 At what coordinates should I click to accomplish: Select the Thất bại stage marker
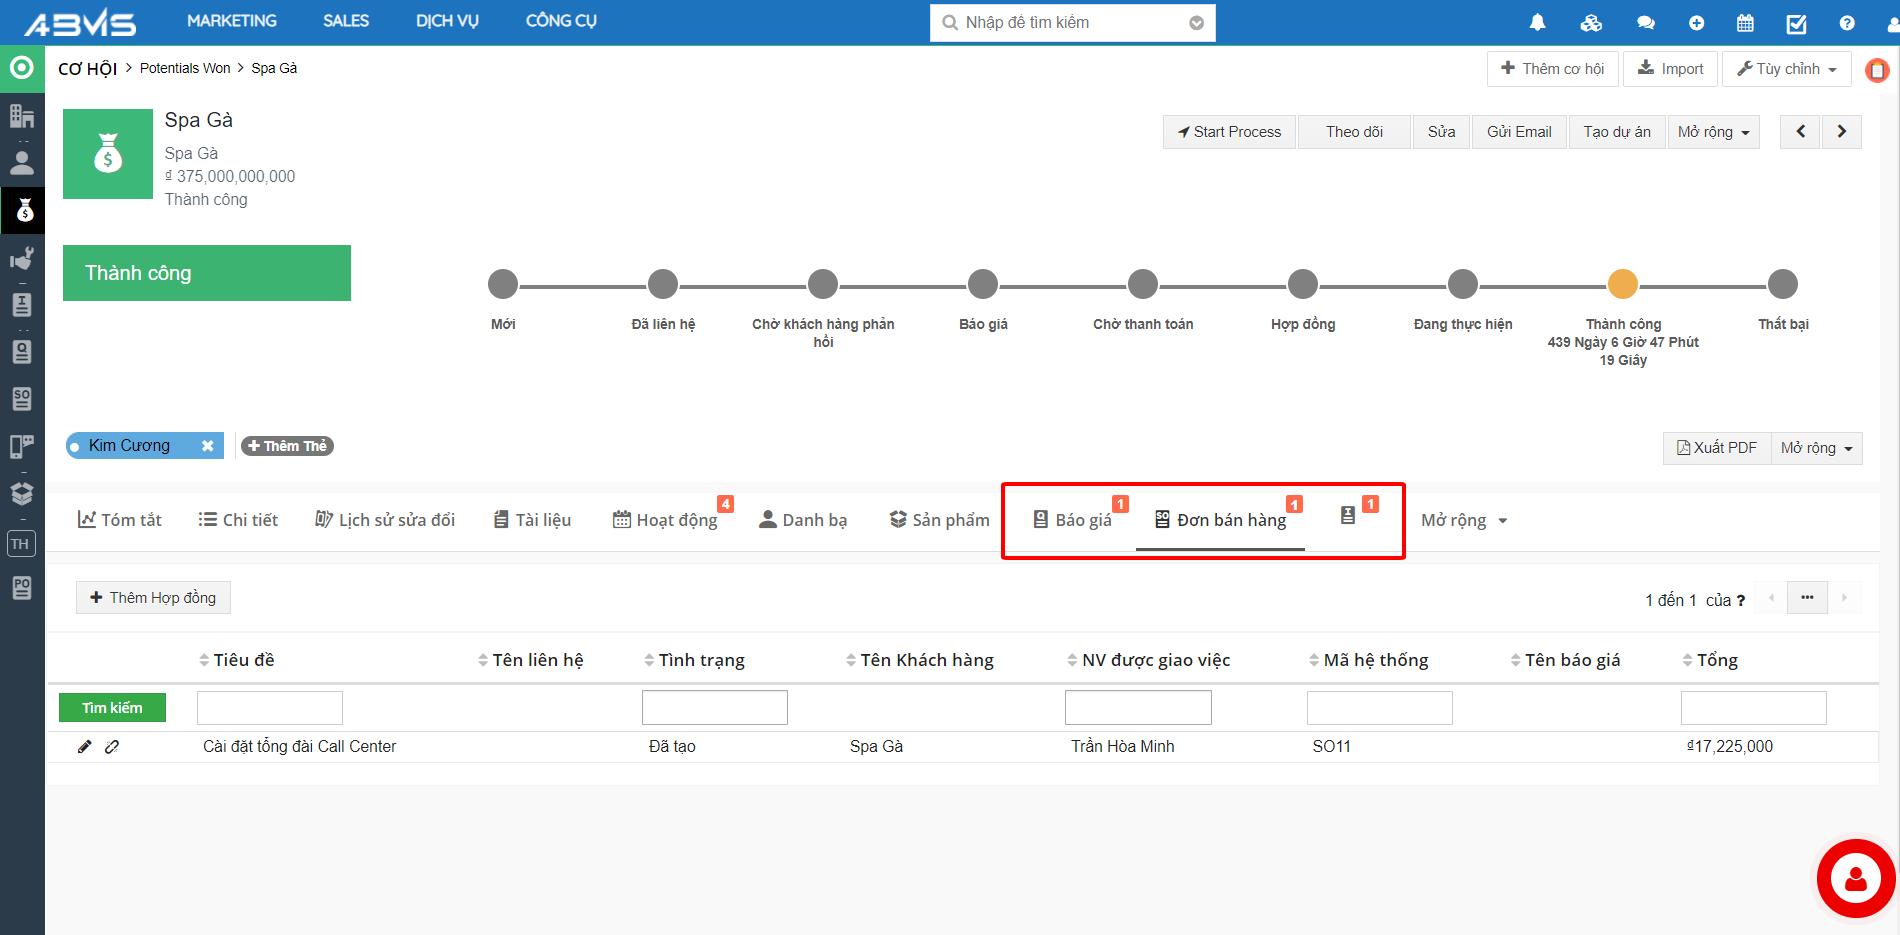coord(1782,285)
